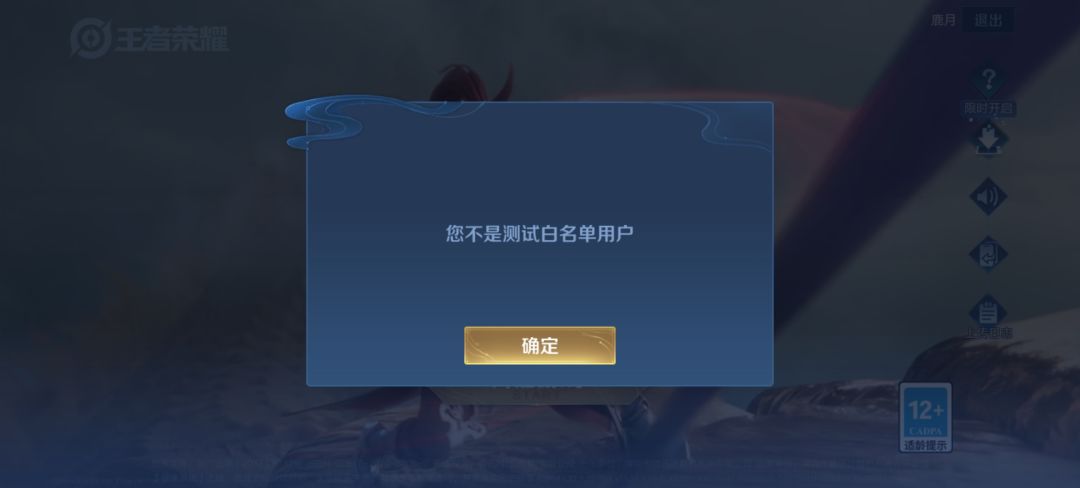
Task: Click the repair/refresh device icon
Action: tap(988, 254)
